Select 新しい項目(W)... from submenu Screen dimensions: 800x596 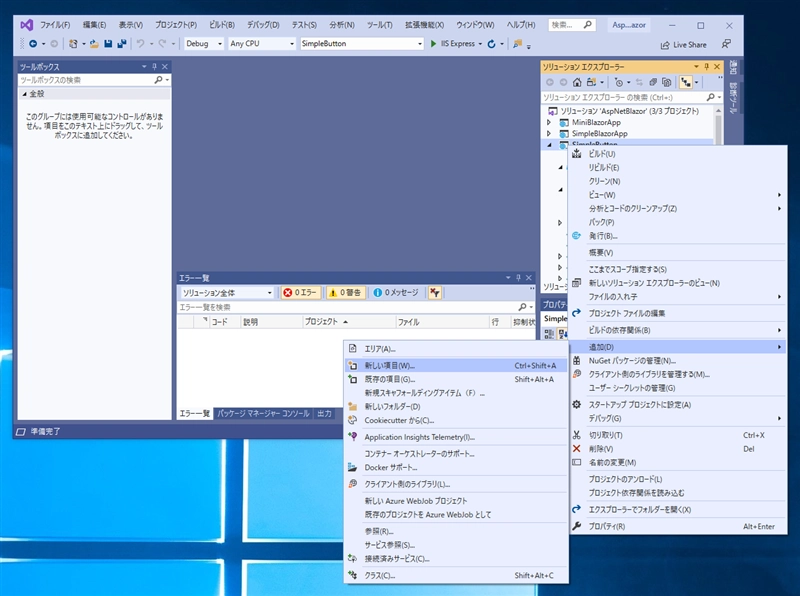click(456, 365)
